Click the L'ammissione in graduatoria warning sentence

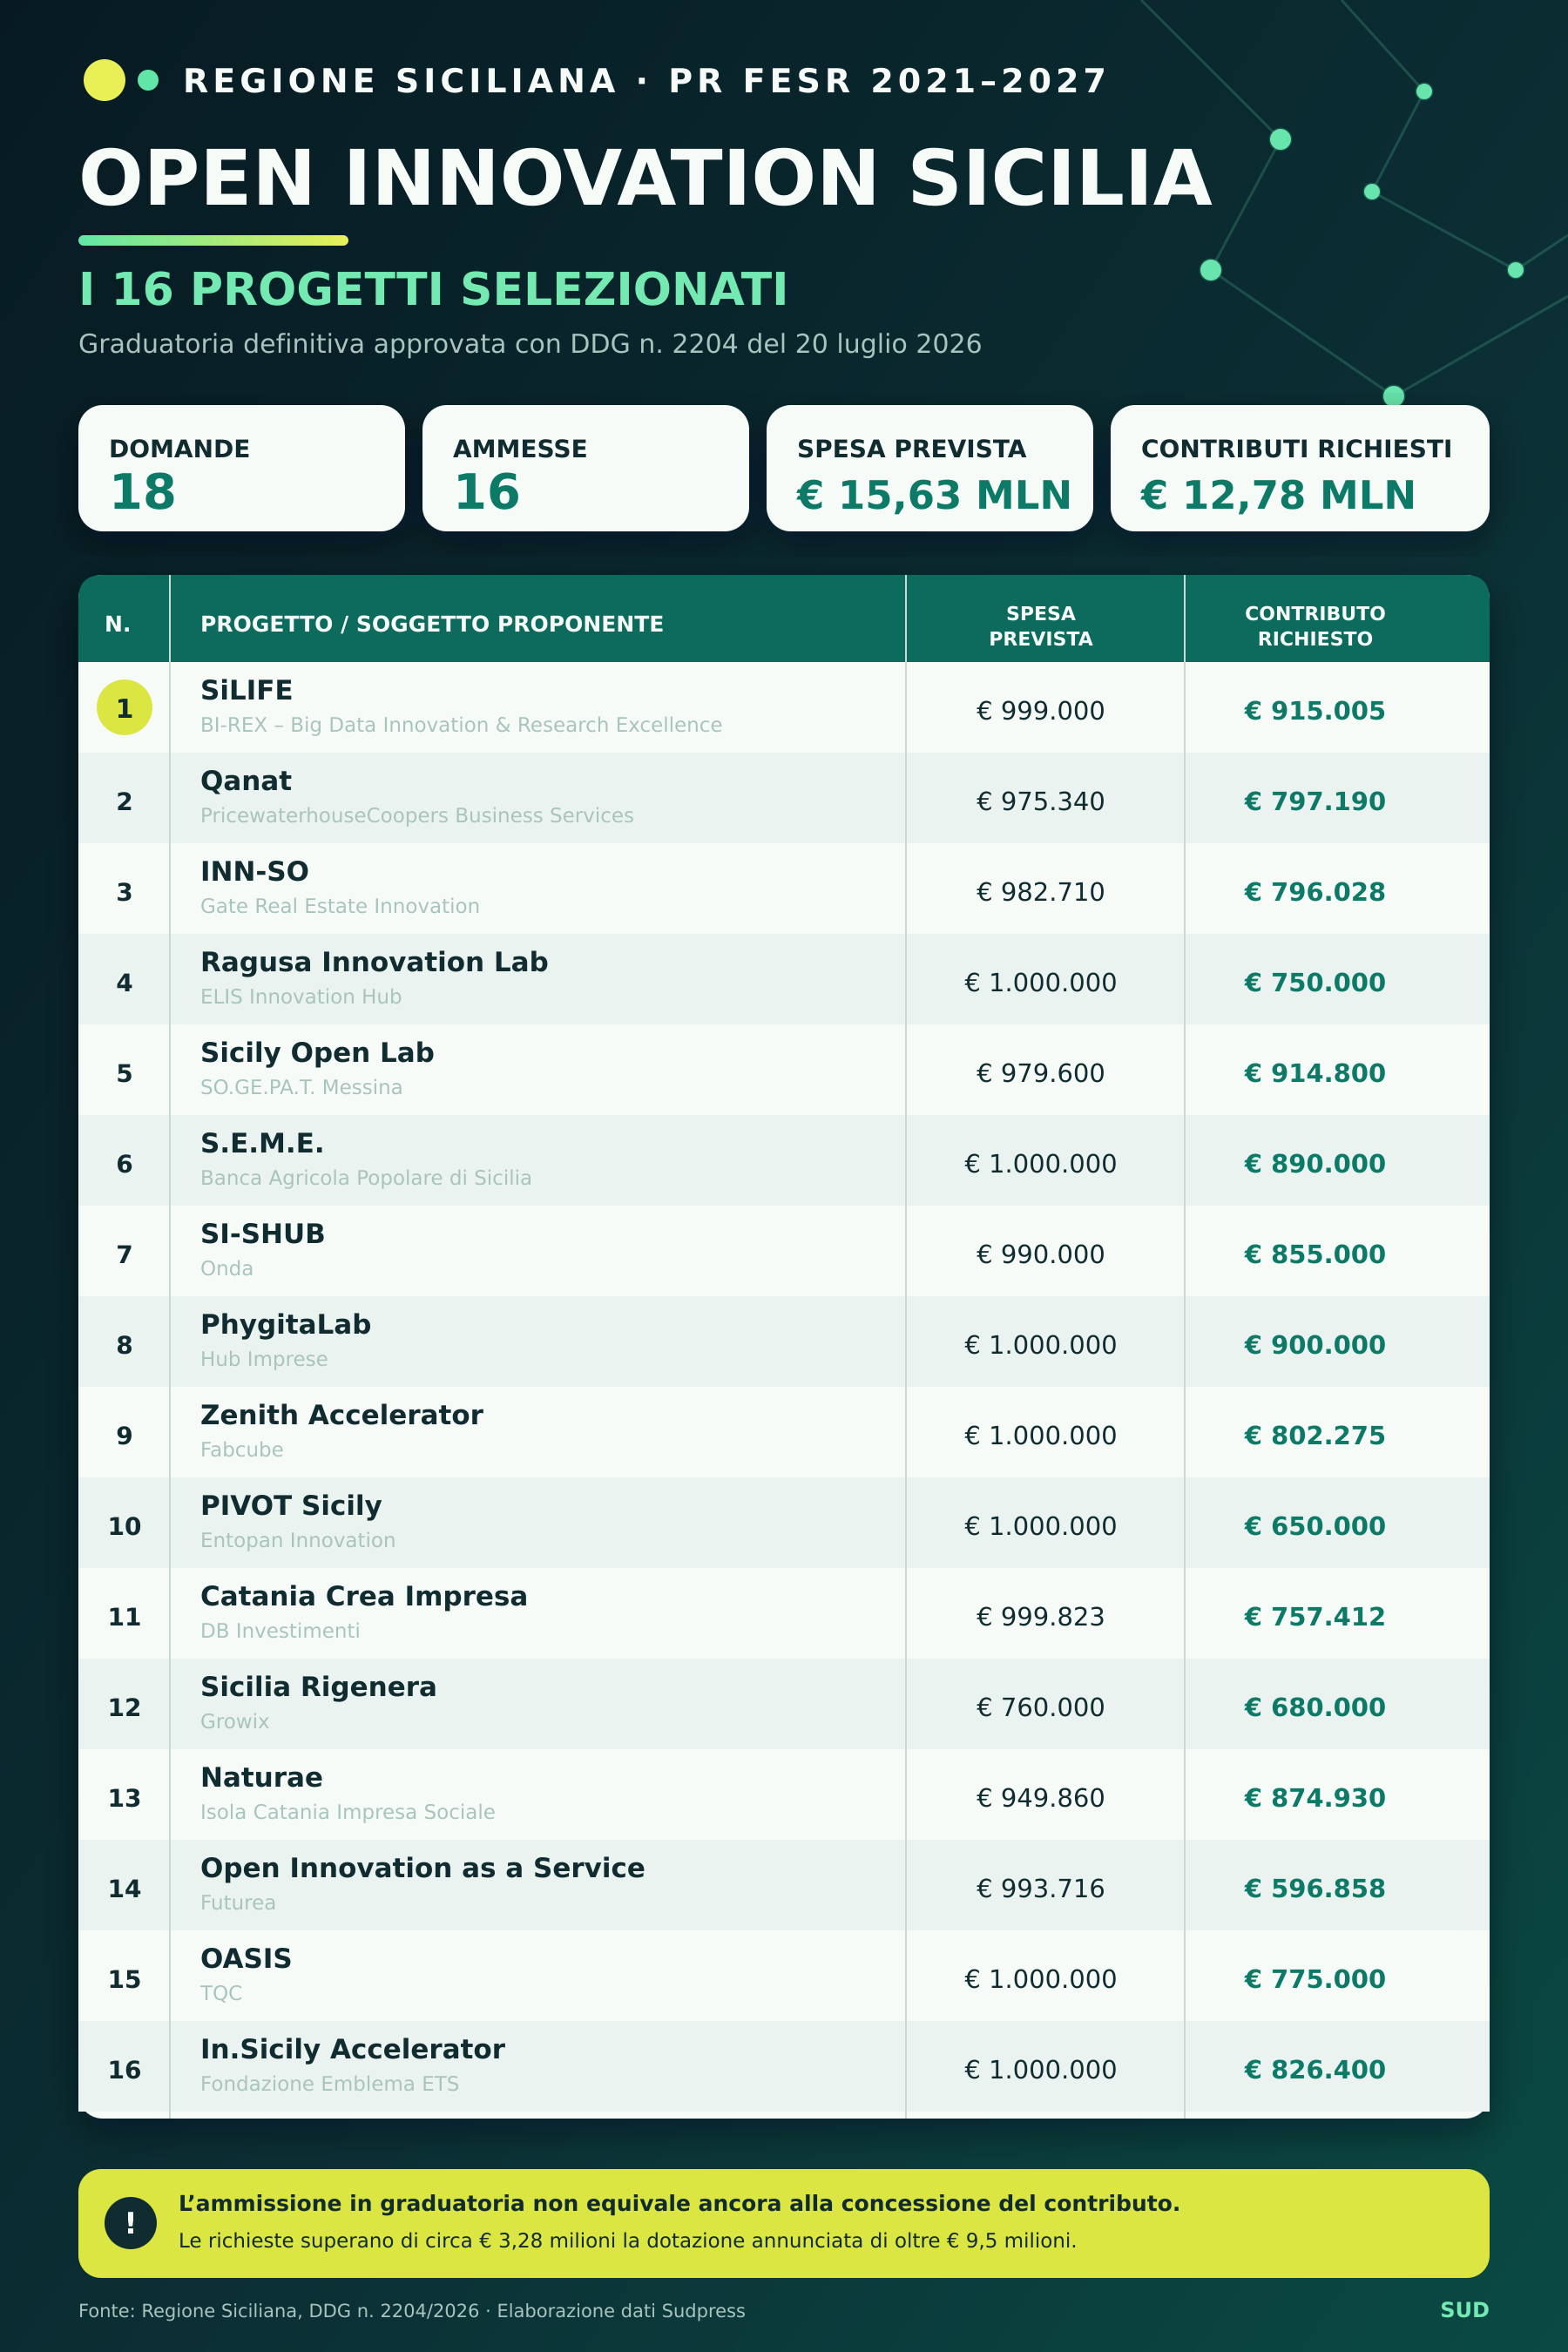679,2204
